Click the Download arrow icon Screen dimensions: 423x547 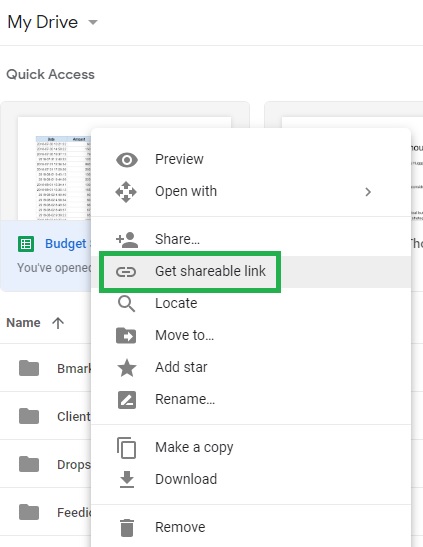coord(127,479)
